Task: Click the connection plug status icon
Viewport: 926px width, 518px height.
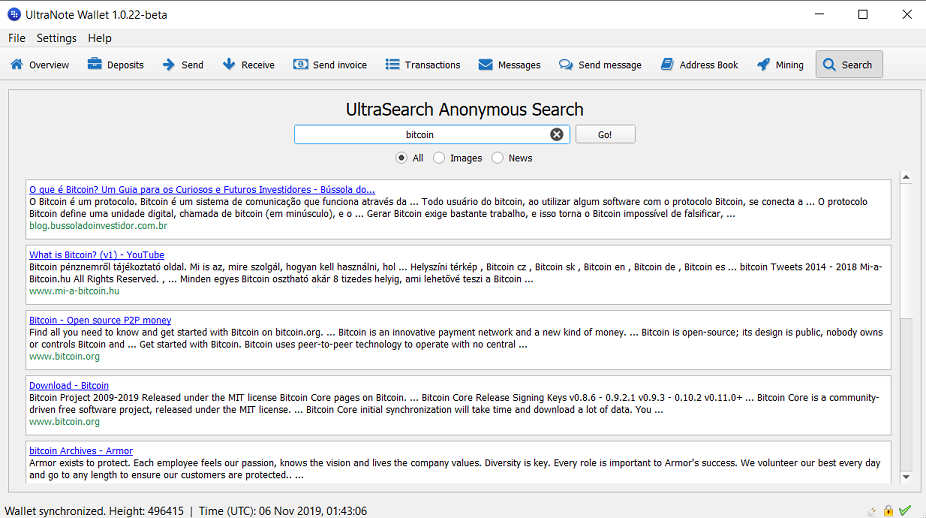Action: 872,512
